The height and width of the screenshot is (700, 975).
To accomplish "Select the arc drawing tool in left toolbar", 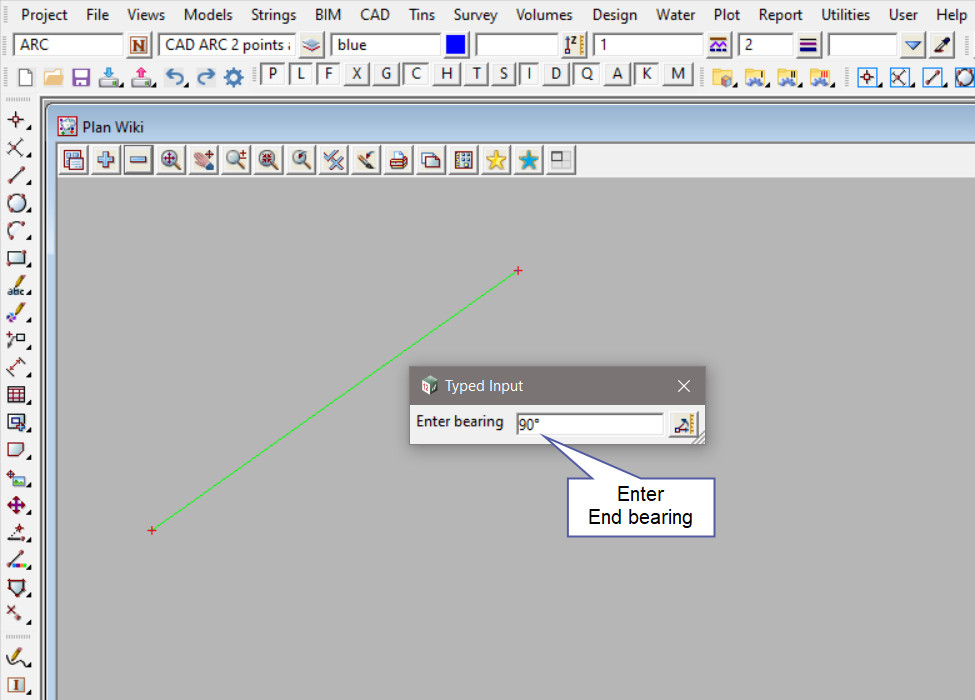I will coord(16,231).
